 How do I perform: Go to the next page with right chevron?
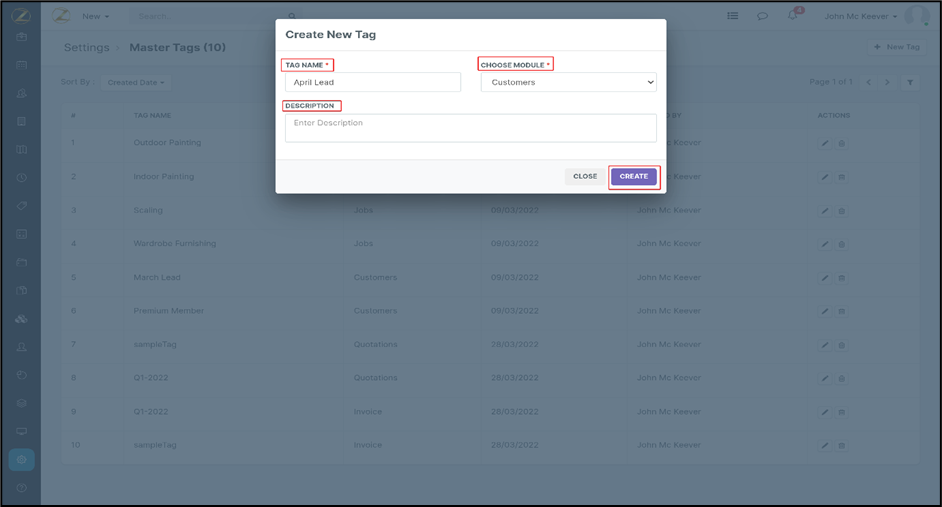point(887,82)
